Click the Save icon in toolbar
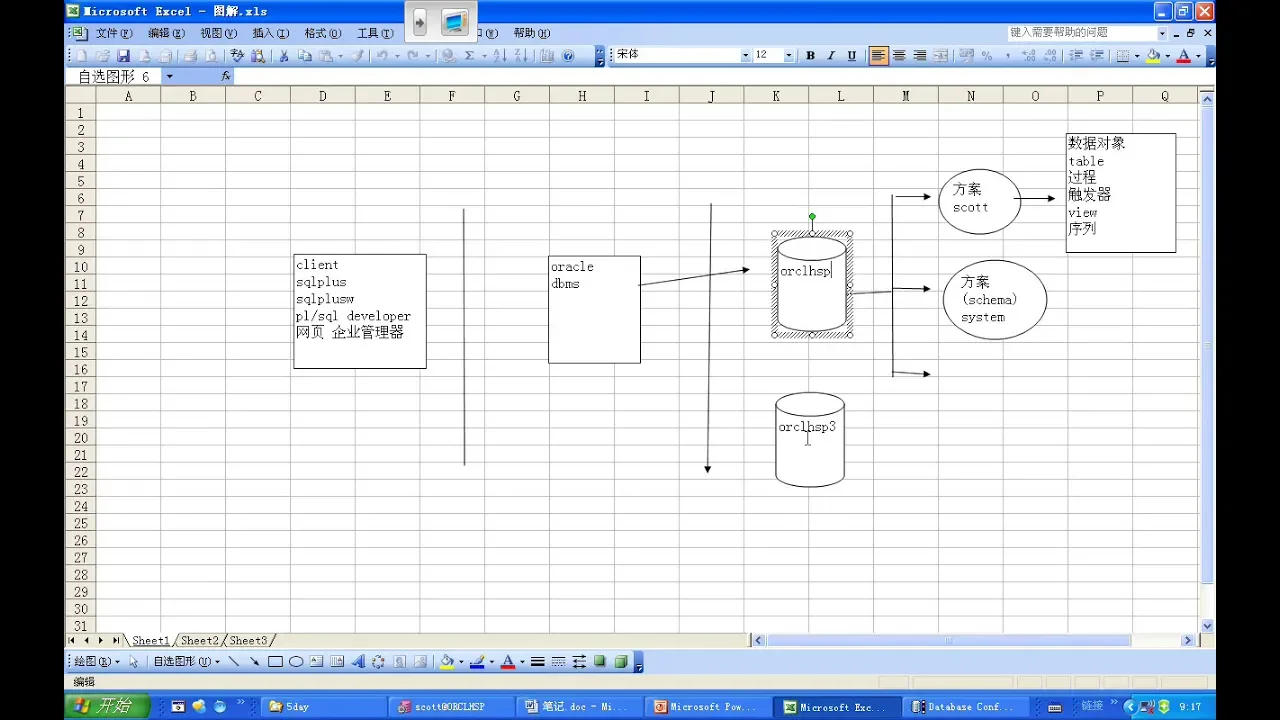 coord(124,56)
